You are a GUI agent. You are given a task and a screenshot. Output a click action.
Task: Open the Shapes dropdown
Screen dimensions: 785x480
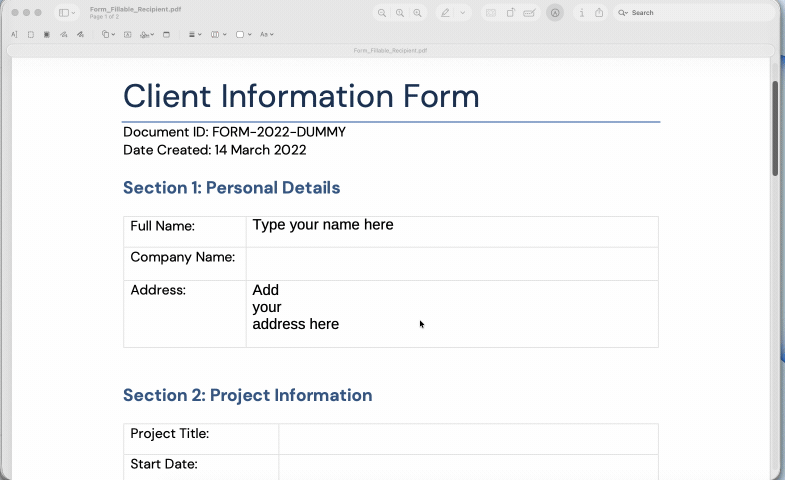[108, 35]
